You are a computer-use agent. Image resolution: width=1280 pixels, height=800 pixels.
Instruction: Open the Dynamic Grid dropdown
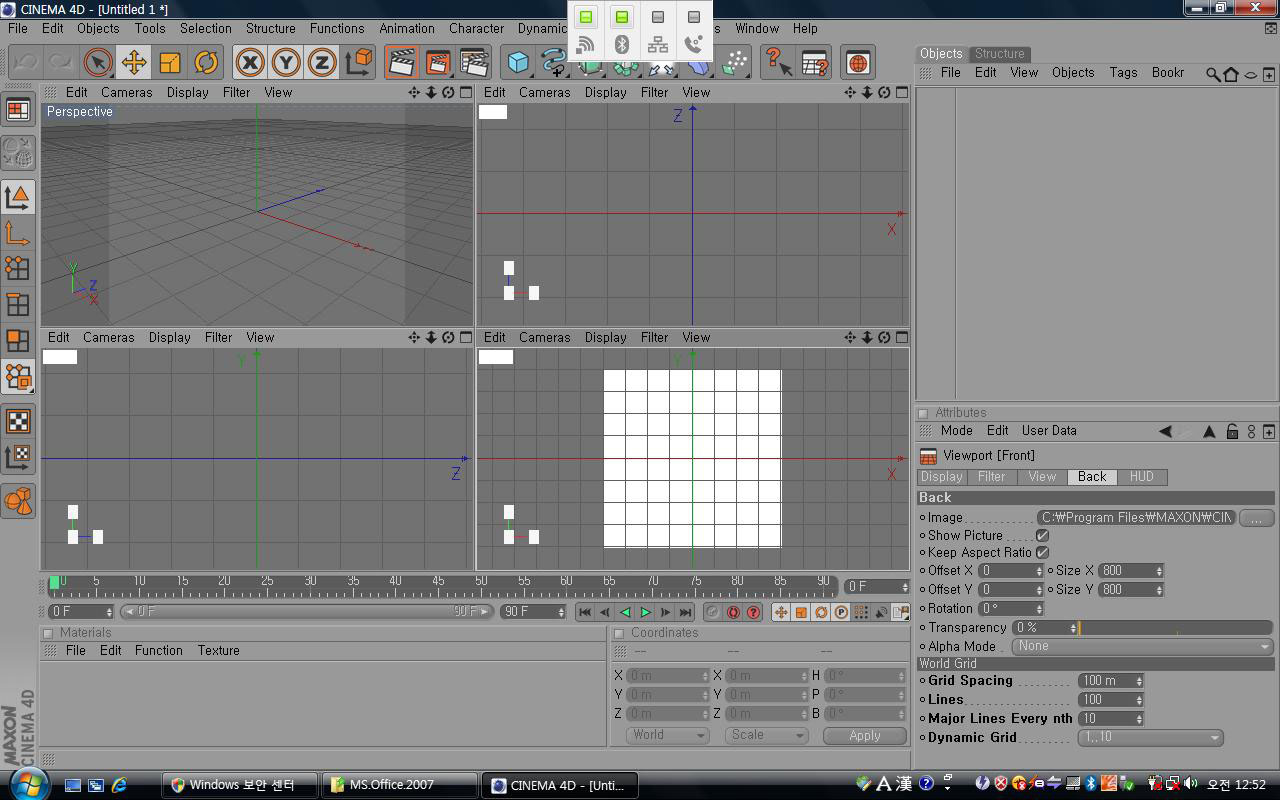(x=1150, y=737)
